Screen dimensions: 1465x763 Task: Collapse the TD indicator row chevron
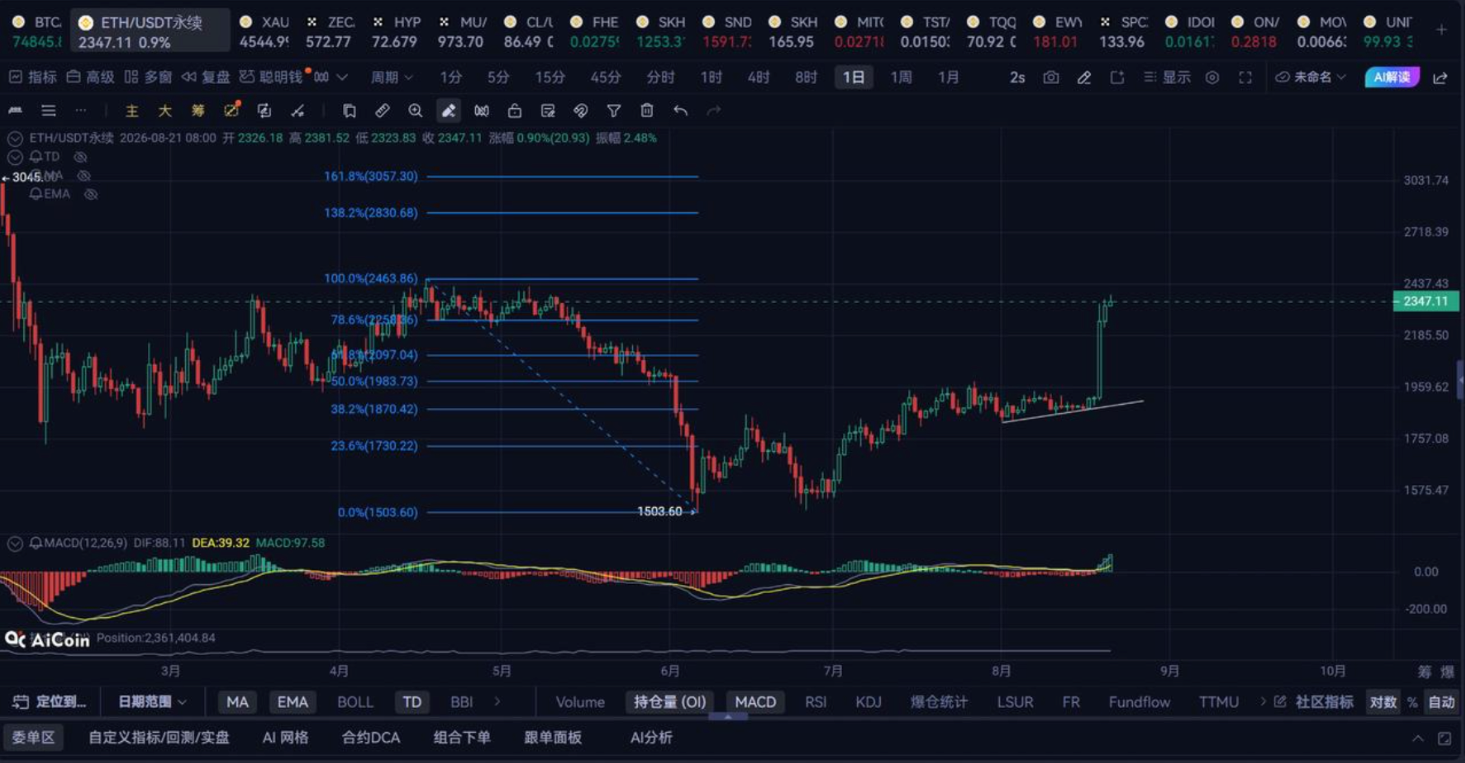(x=15, y=157)
